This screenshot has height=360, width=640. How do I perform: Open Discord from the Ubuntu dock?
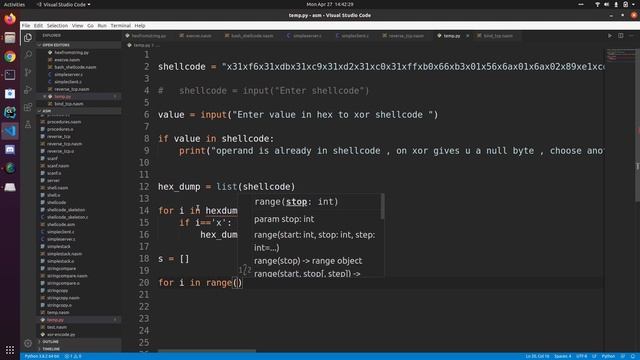(10, 149)
